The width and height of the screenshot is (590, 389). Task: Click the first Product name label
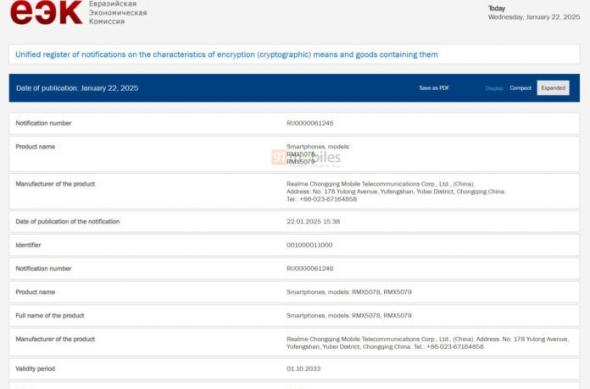pyautogui.click(x=35, y=147)
